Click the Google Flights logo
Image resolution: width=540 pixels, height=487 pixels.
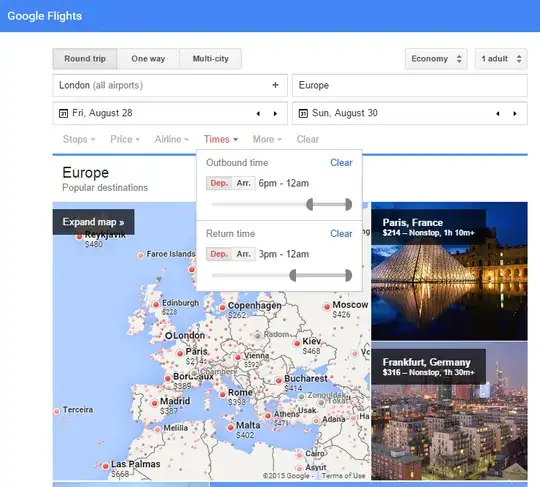pyautogui.click(x=45, y=16)
